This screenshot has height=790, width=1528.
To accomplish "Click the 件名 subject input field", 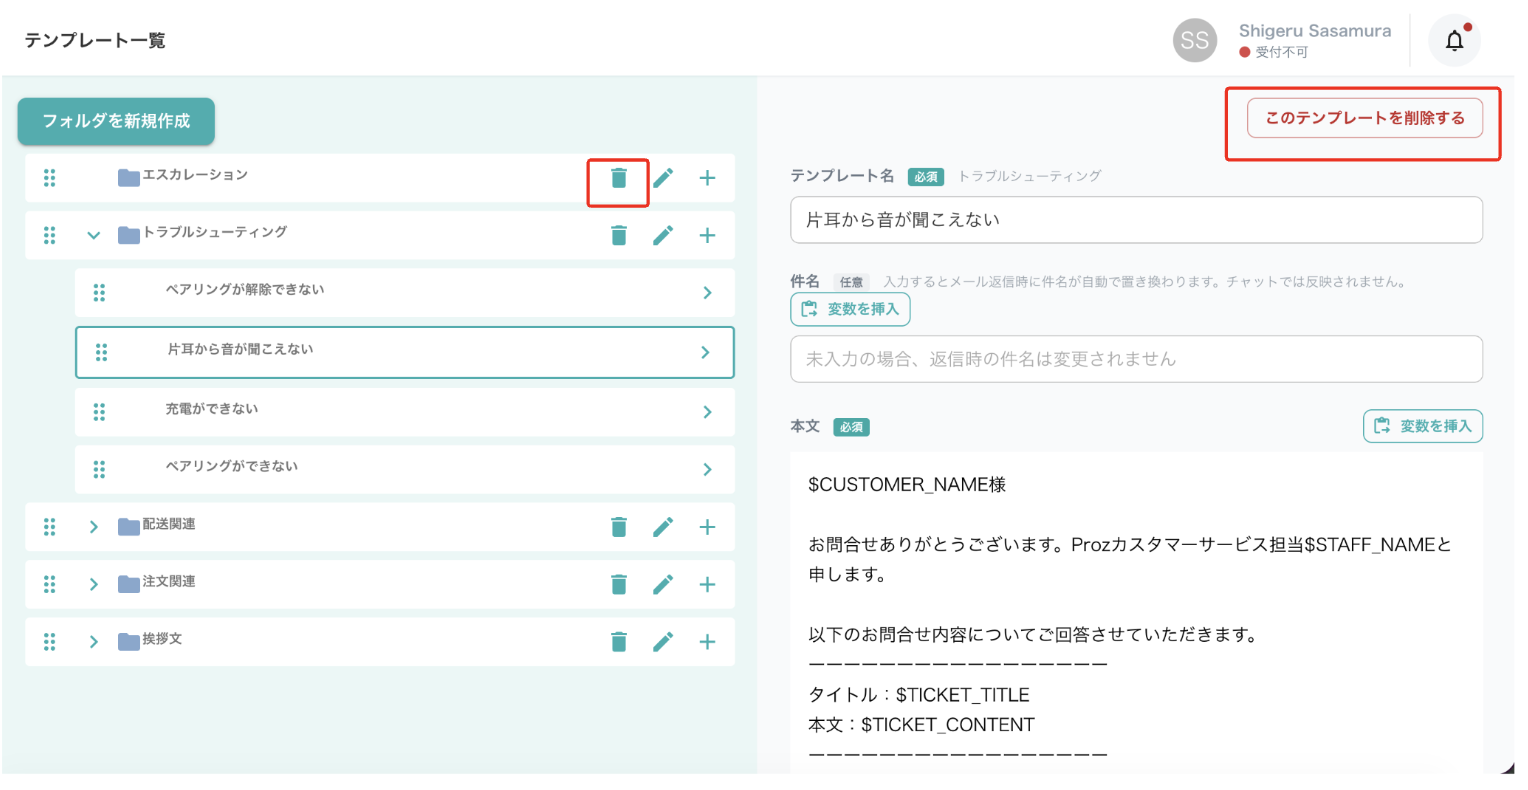I will pyautogui.click(x=1136, y=359).
